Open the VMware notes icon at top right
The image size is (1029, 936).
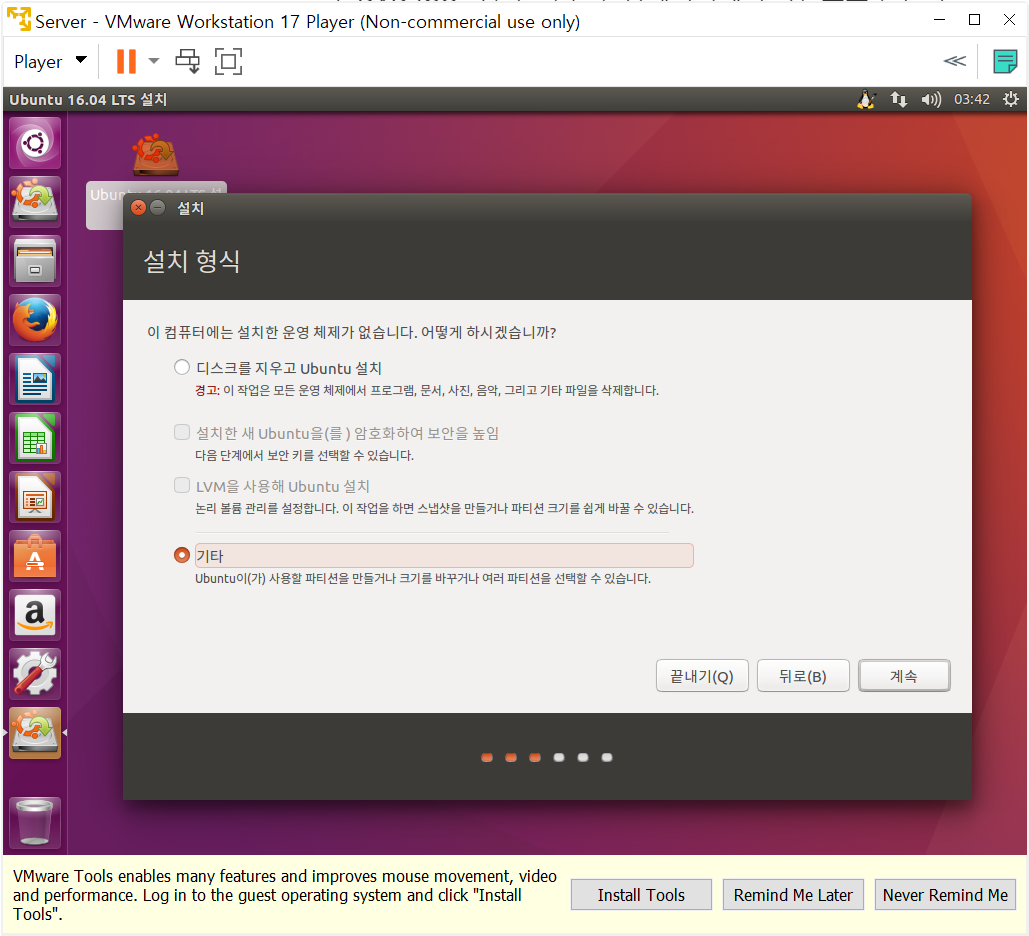coord(1005,62)
